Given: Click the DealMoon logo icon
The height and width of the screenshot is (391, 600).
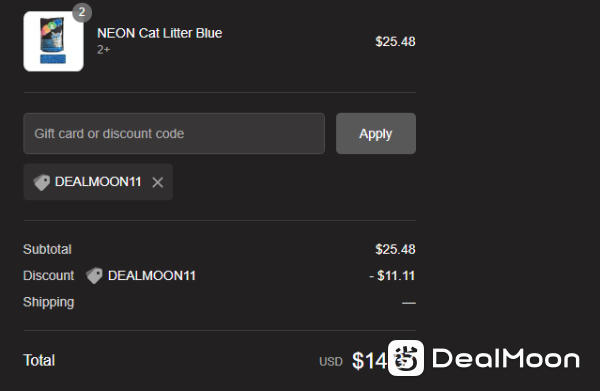Looking at the screenshot, I should 406,358.
